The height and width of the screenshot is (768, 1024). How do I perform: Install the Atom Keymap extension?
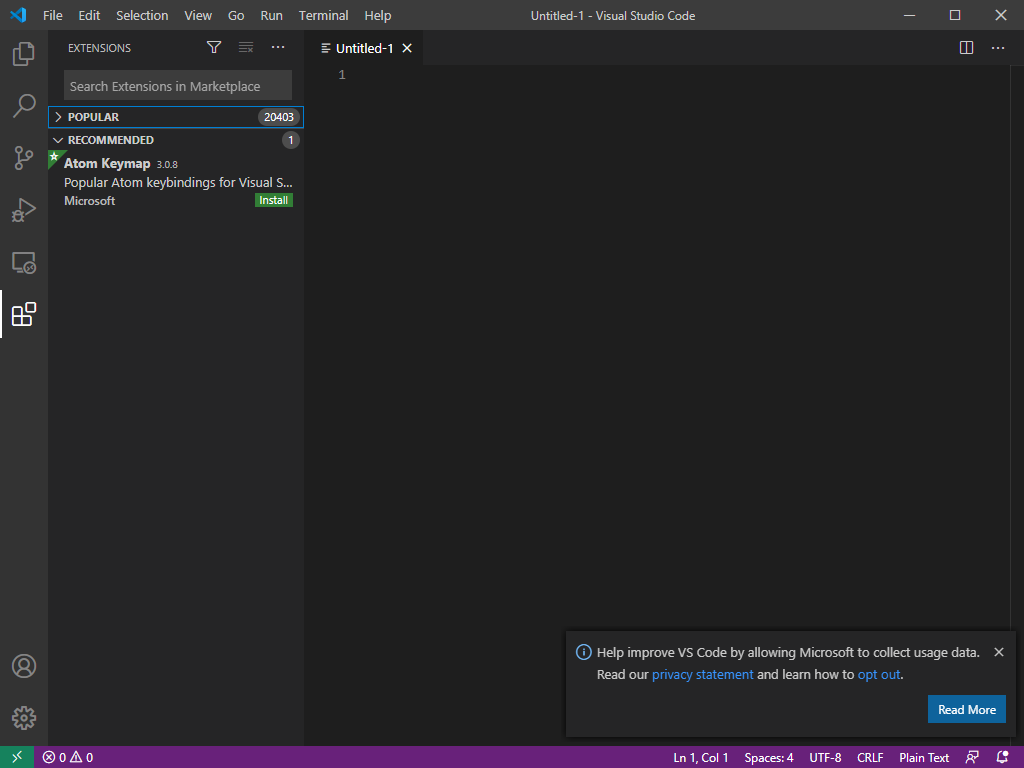pyautogui.click(x=274, y=200)
